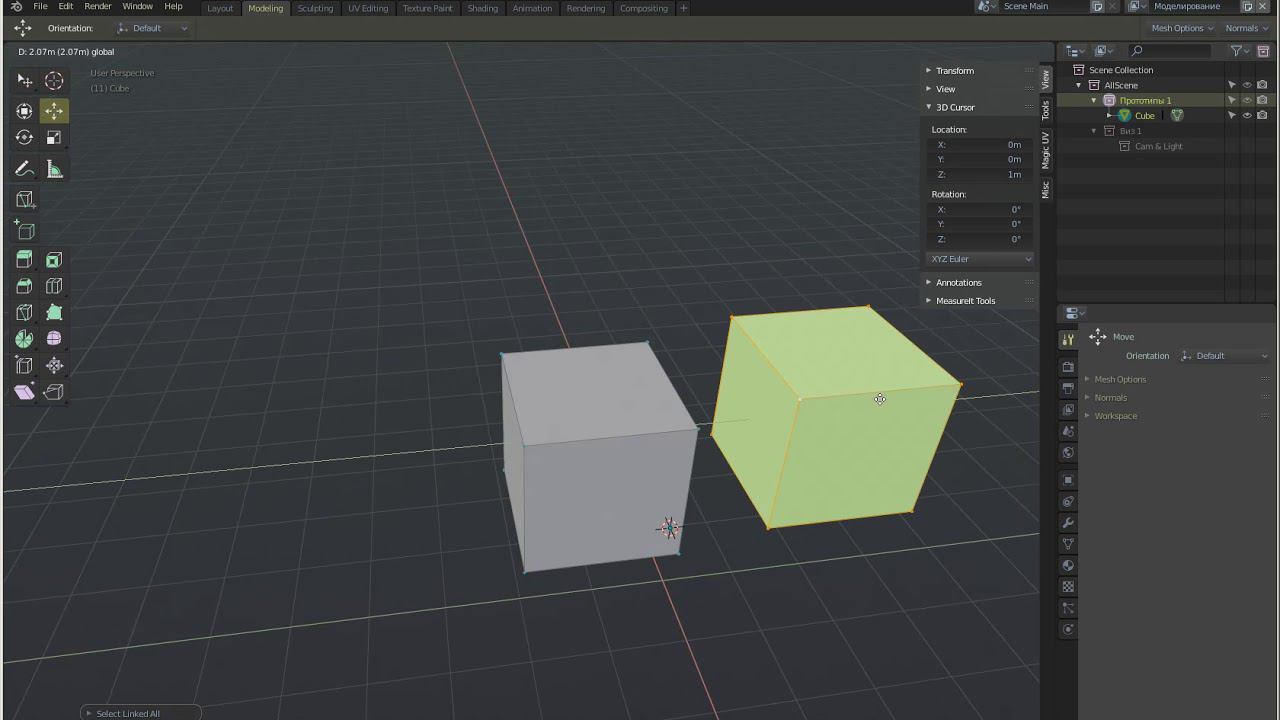Viewport: 1280px width, 720px height.
Task: Toggle selectability of Прототипы 1 collection
Action: 1232,100
